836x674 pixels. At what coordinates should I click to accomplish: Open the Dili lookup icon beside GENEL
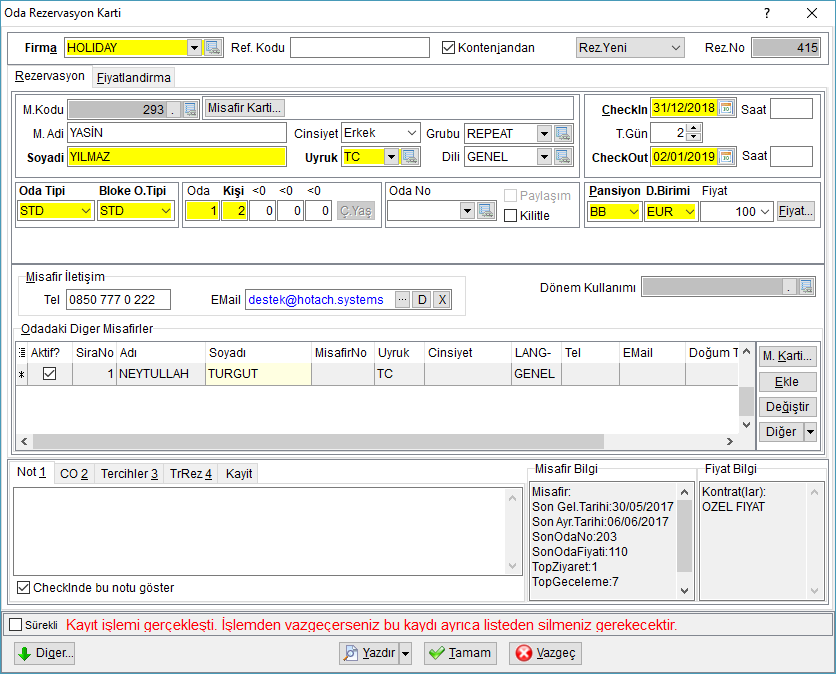(x=562, y=157)
